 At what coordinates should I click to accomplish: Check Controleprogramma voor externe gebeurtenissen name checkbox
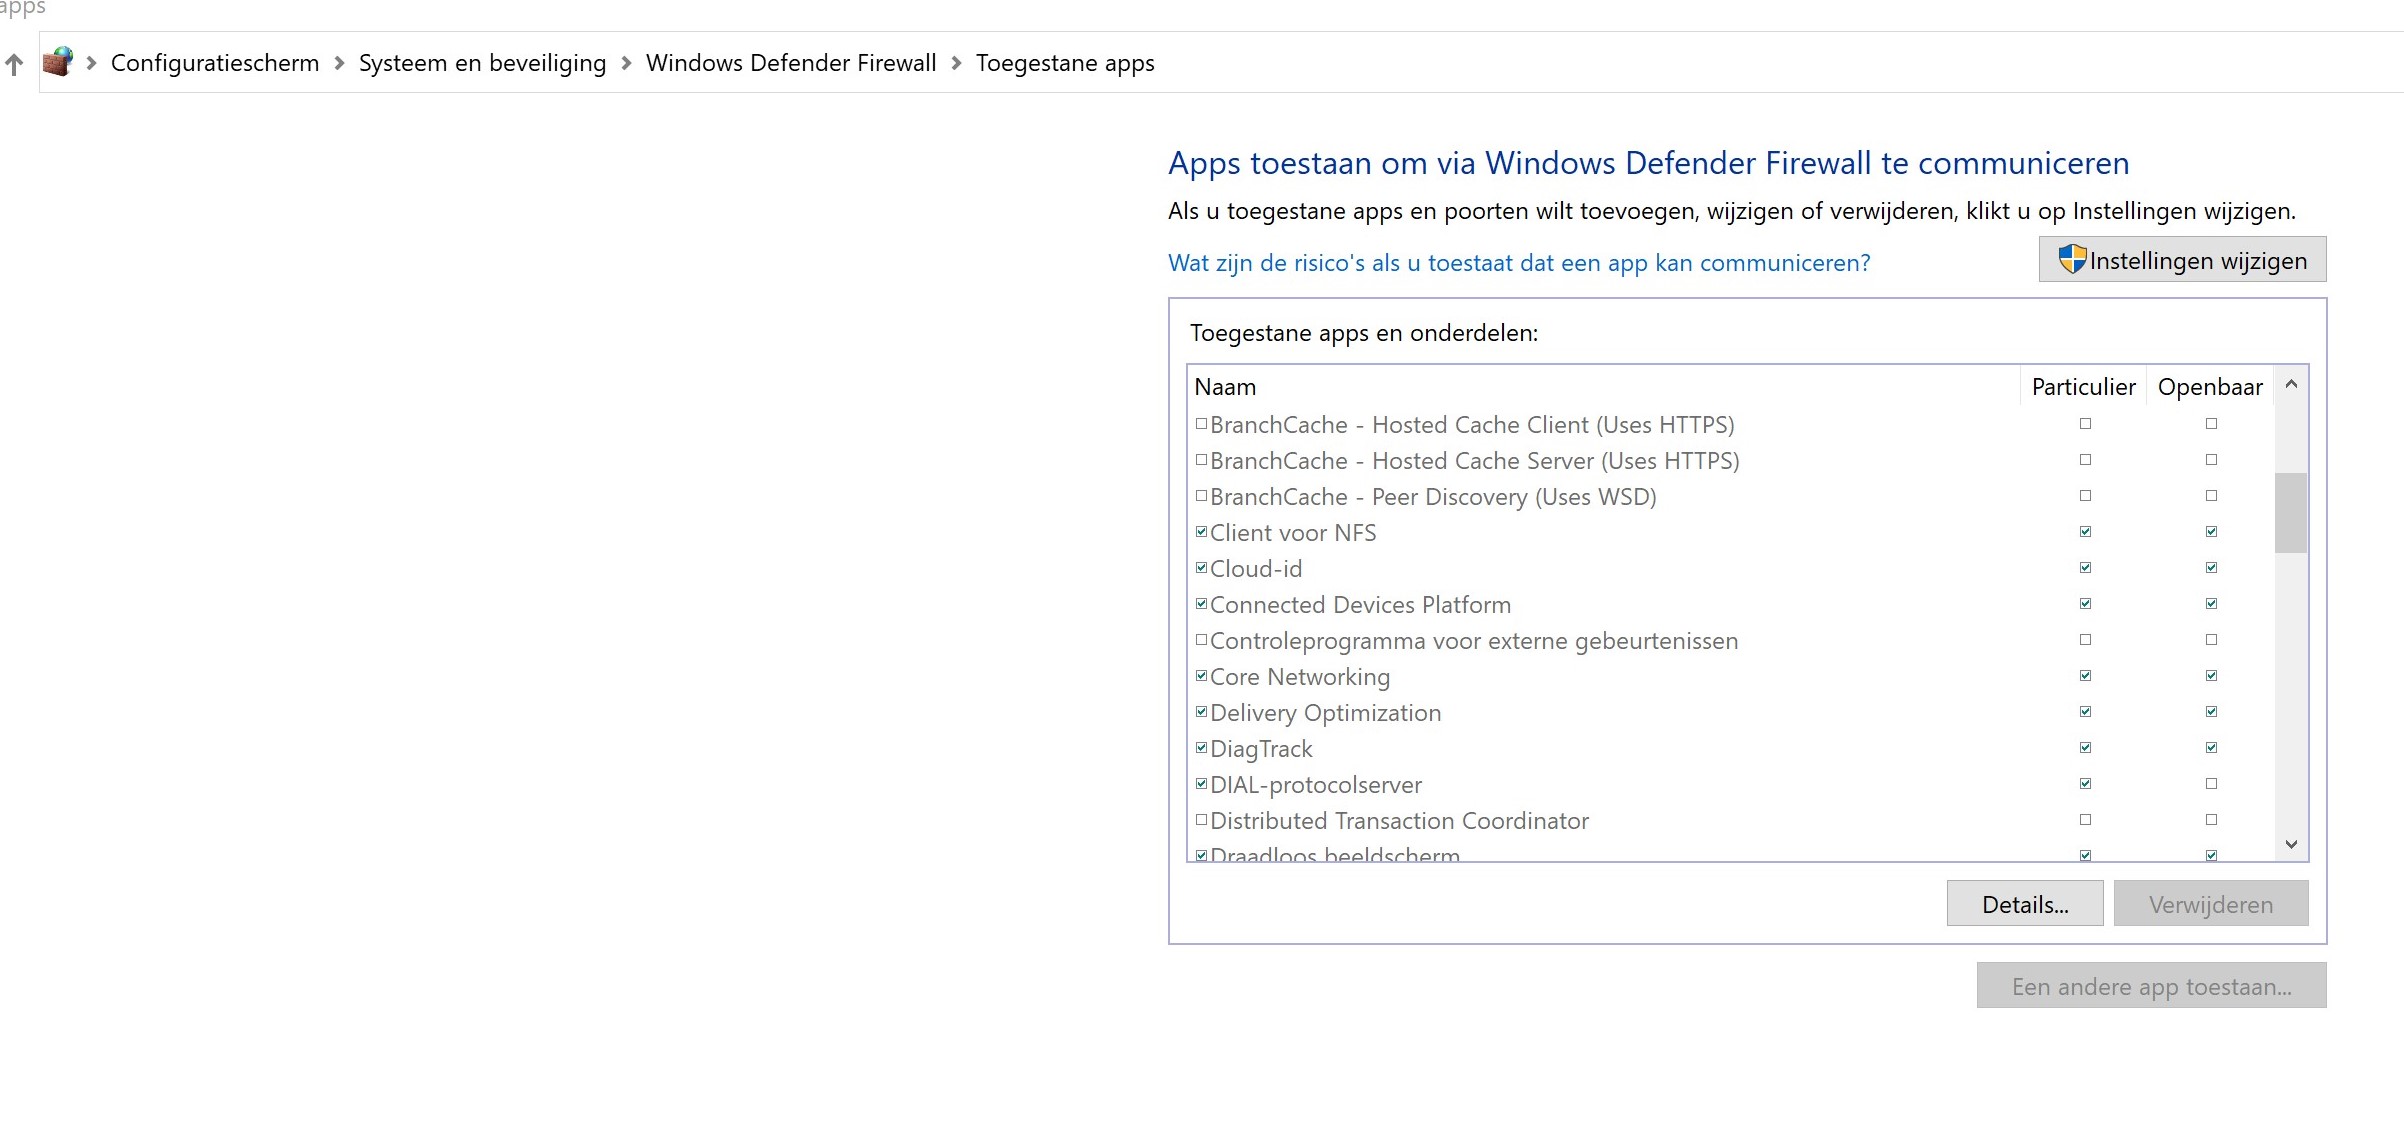click(x=1201, y=640)
